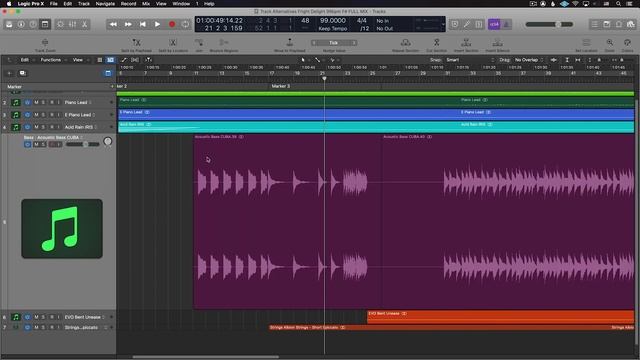Solo the E Piano Lead track
This screenshot has width=640, height=360.
click(x=43, y=115)
